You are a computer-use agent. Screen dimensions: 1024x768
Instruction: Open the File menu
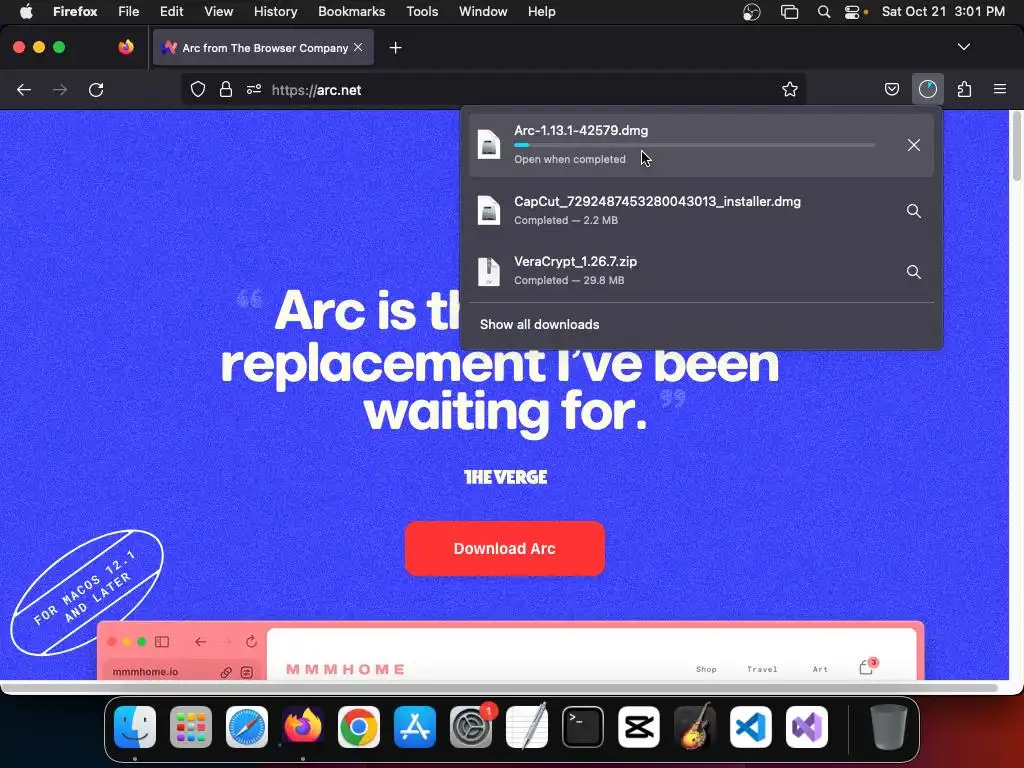(128, 12)
